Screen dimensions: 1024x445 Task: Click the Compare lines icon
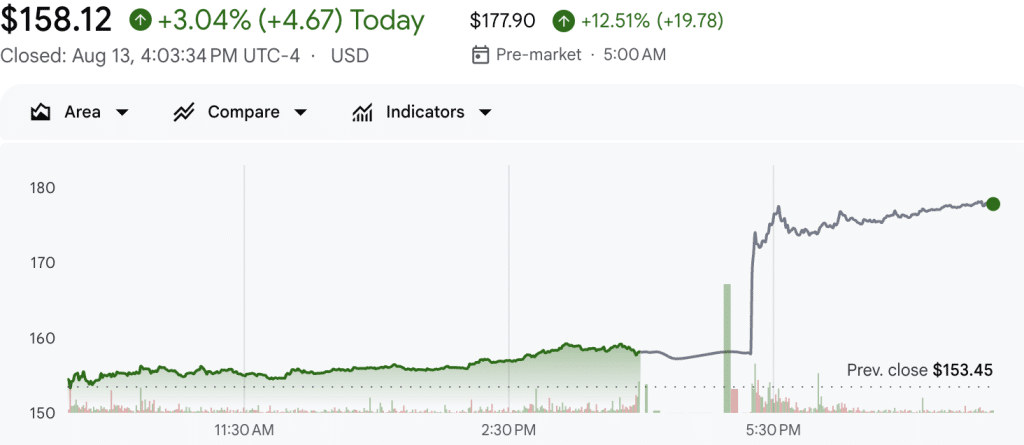184,112
